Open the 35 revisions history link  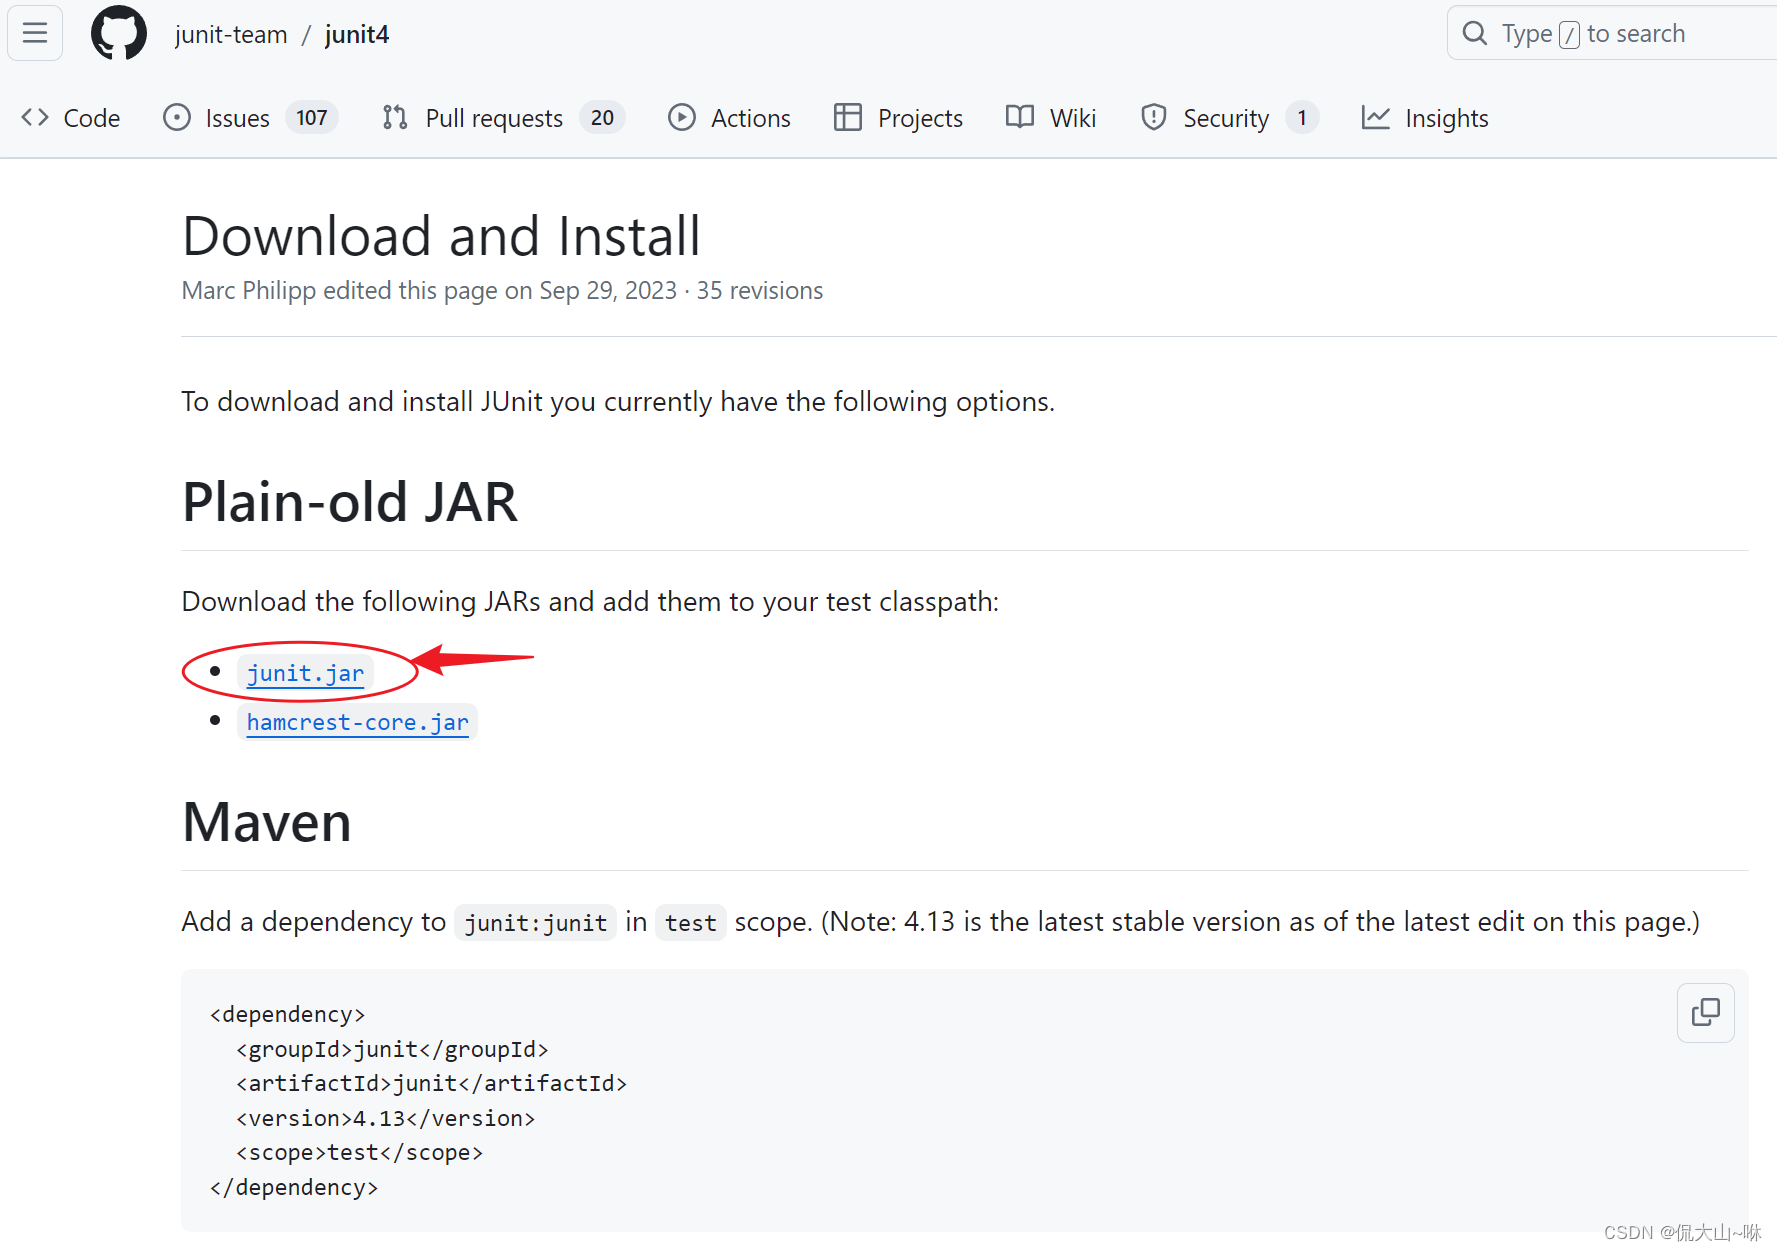[760, 291]
